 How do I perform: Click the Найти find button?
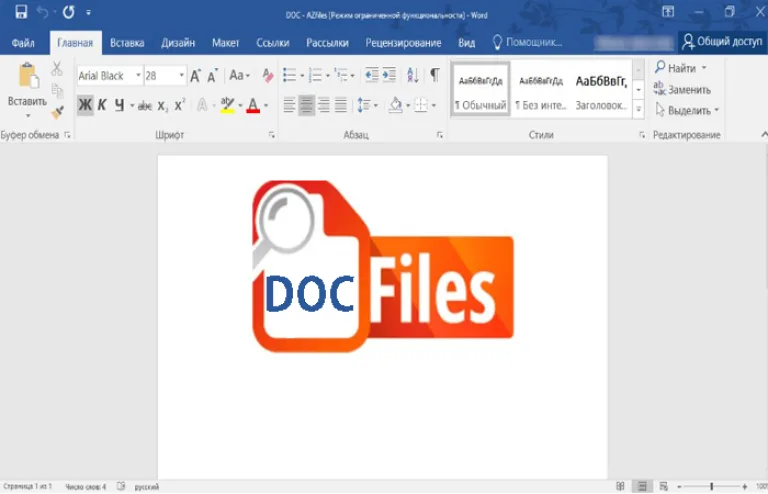pos(676,68)
